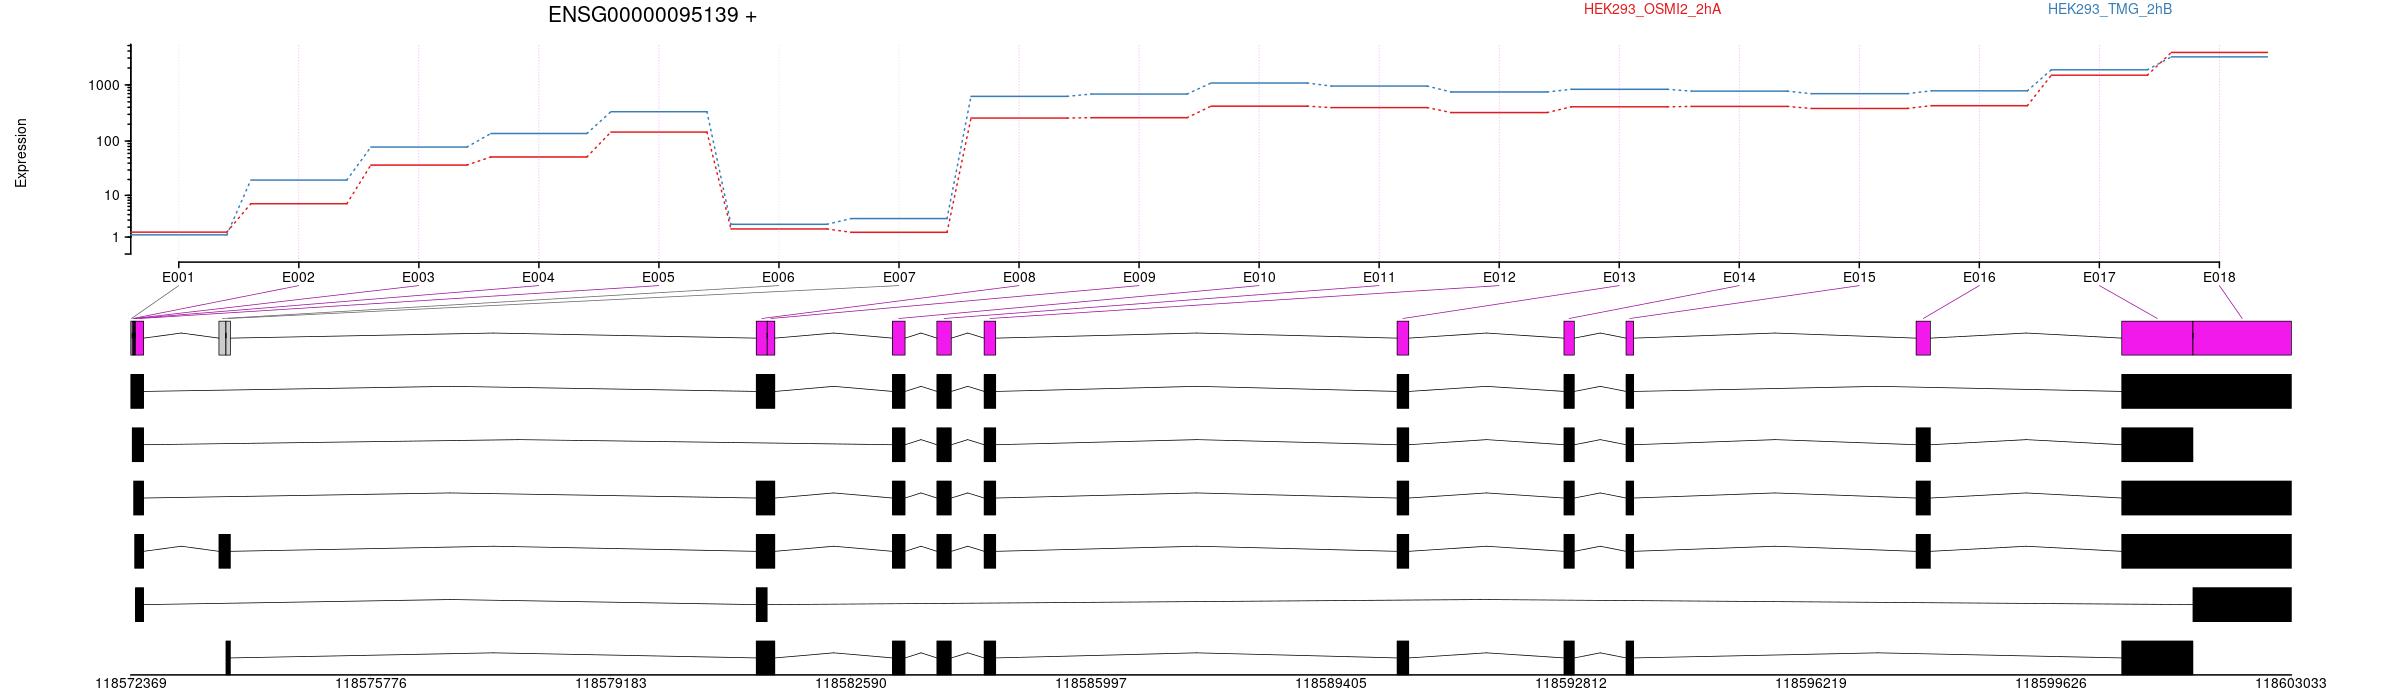
Task: Select exon label E013
Action: (x=1619, y=277)
